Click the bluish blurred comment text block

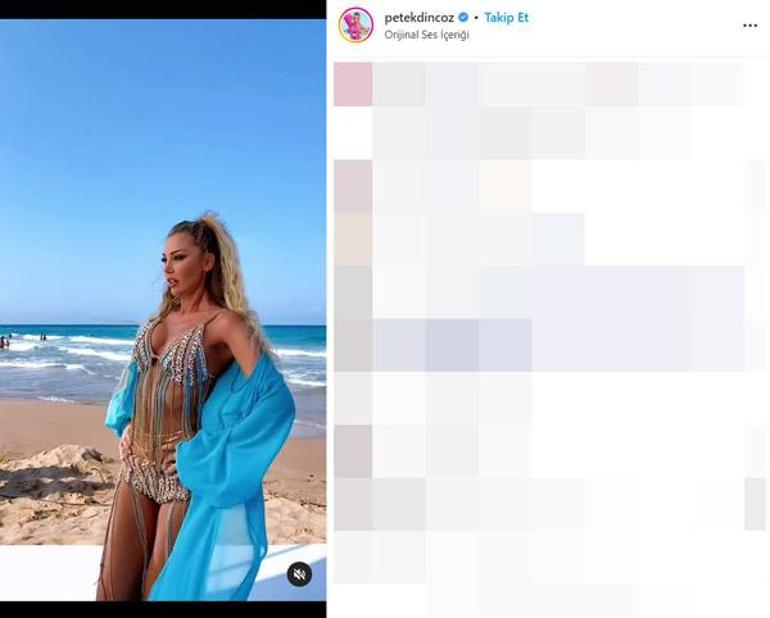click(x=558, y=318)
